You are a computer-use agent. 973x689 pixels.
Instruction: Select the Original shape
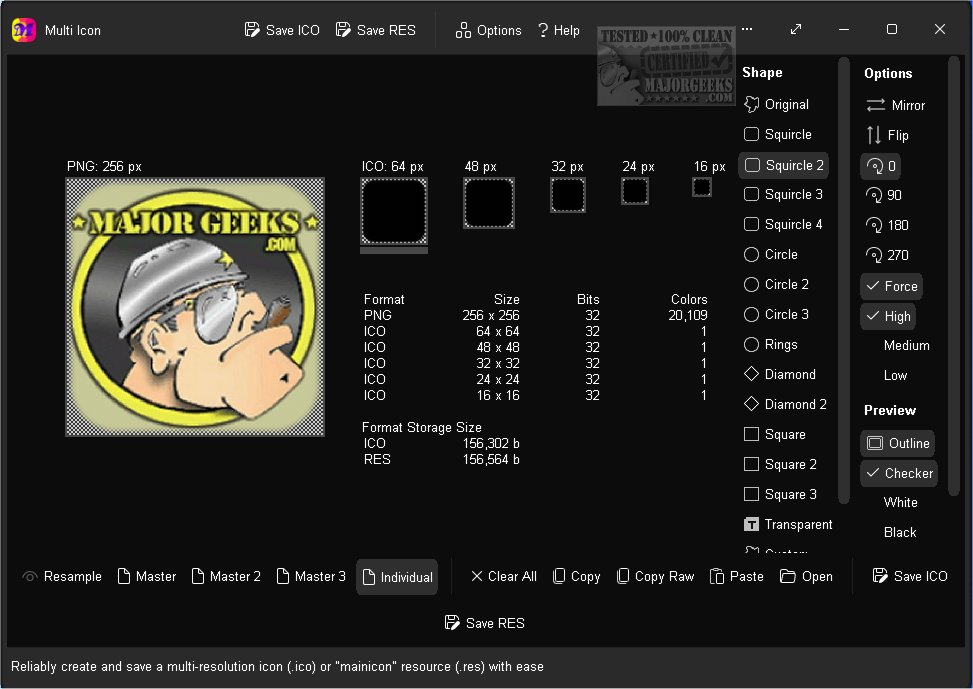[776, 104]
